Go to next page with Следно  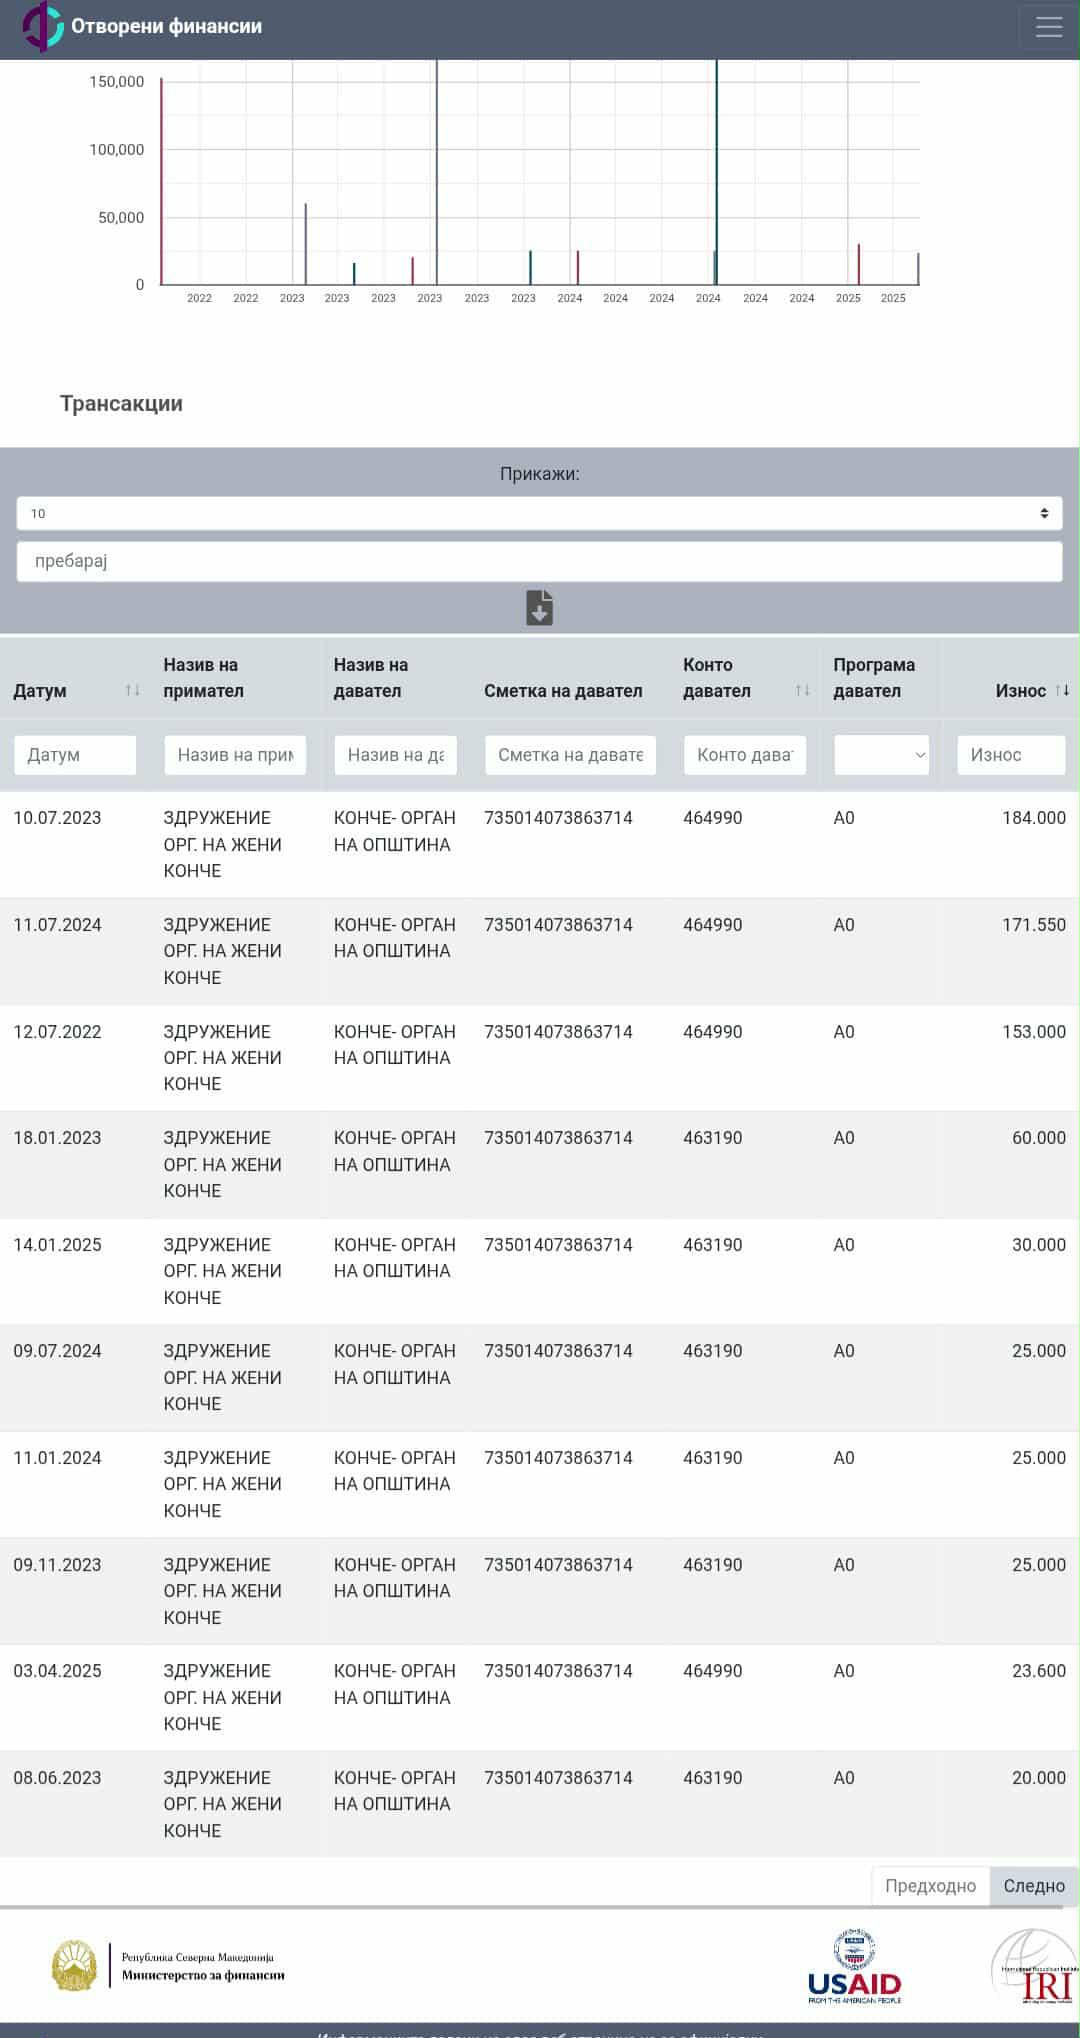pos(1033,1886)
